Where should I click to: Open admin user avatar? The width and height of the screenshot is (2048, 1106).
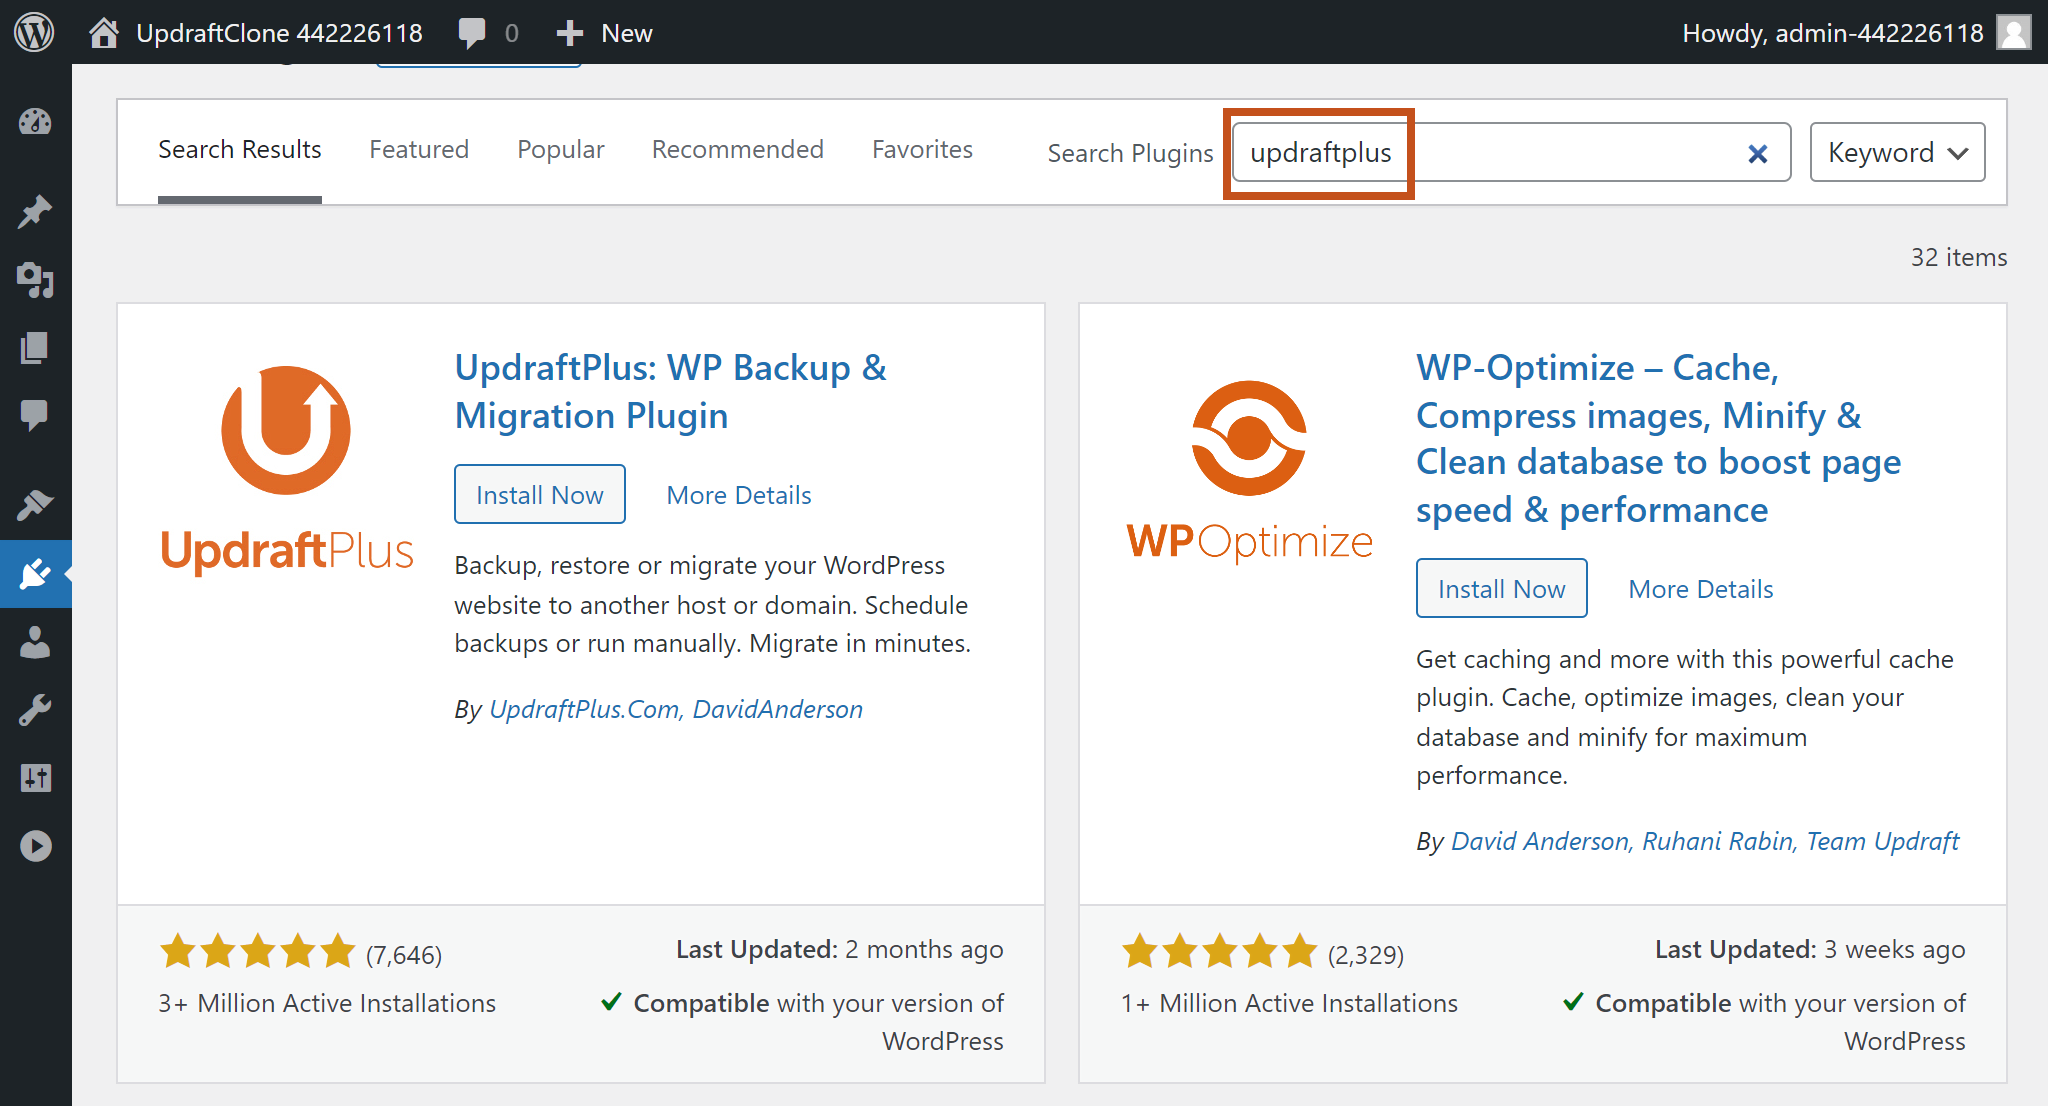[x=2014, y=33]
